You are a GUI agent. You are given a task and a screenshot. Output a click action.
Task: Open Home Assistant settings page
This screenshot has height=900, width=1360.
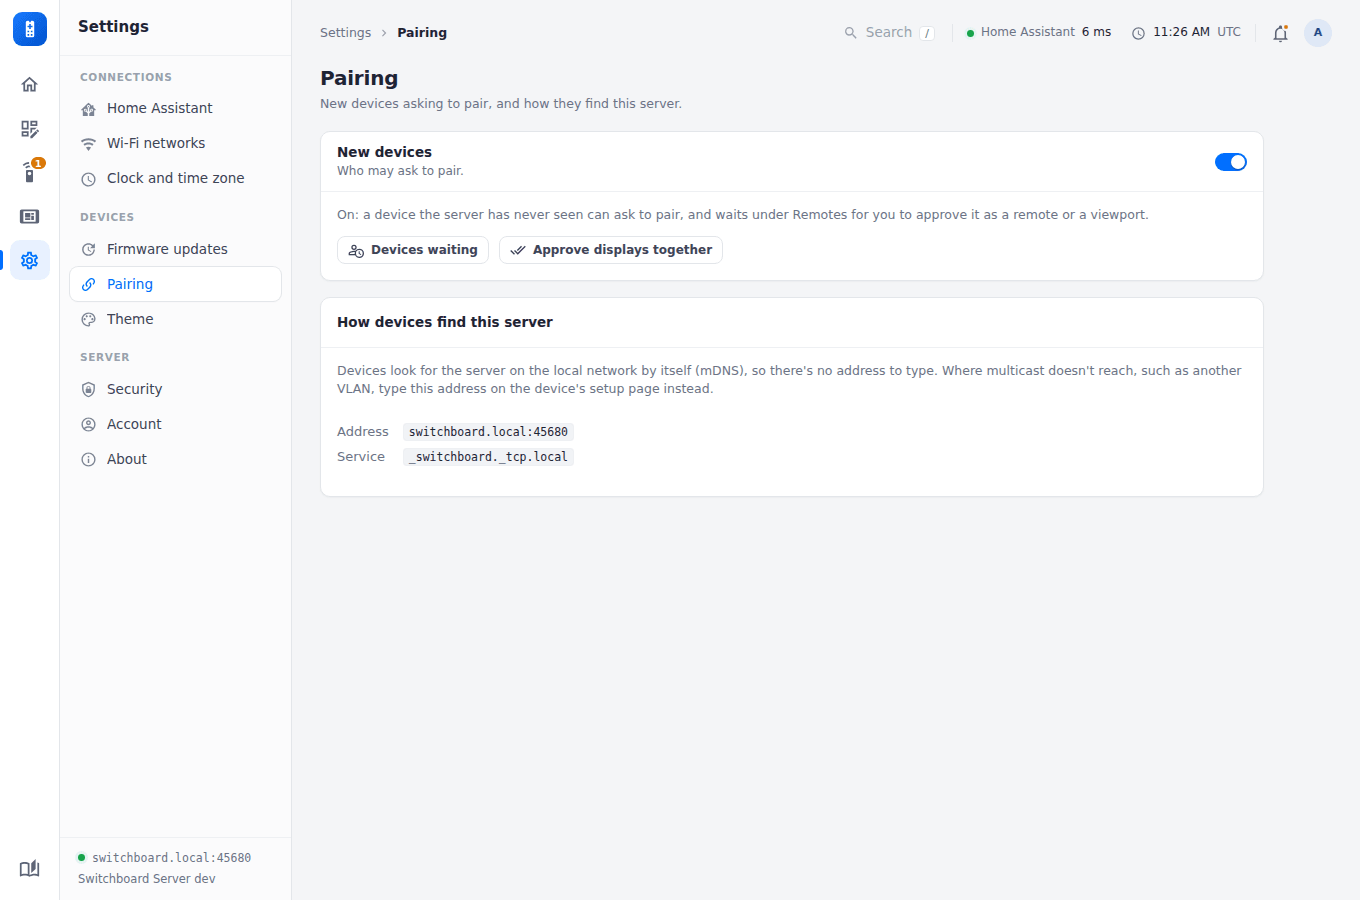(175, 108)
